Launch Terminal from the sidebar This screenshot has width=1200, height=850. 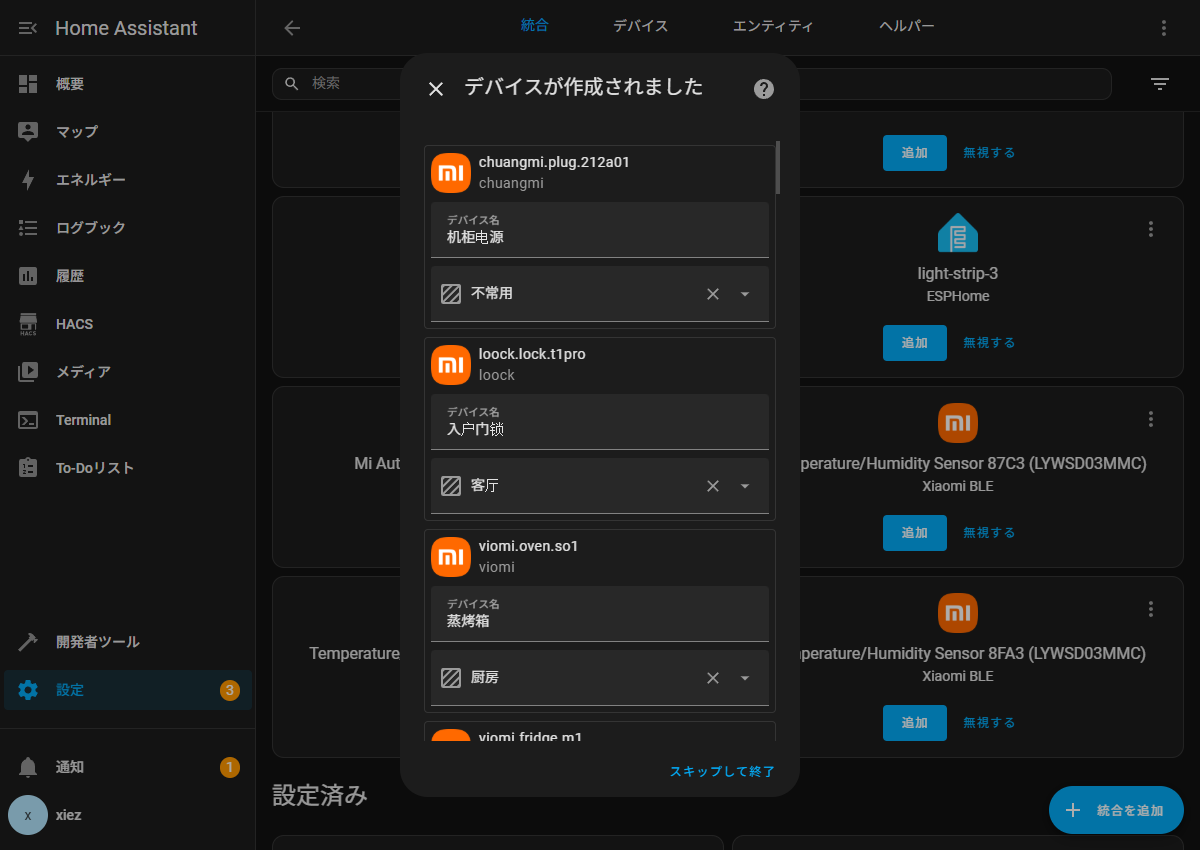point(128,420)
